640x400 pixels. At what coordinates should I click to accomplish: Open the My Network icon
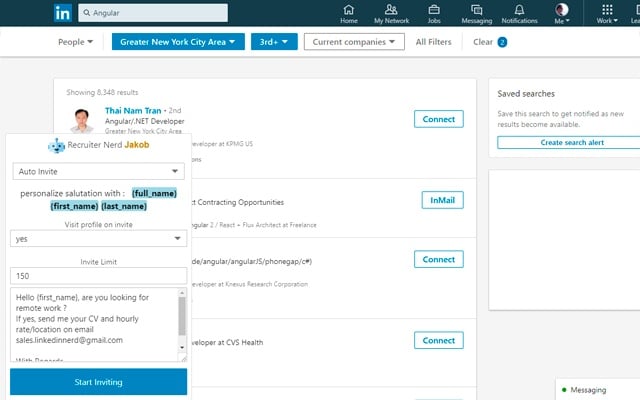click(391, 9)
